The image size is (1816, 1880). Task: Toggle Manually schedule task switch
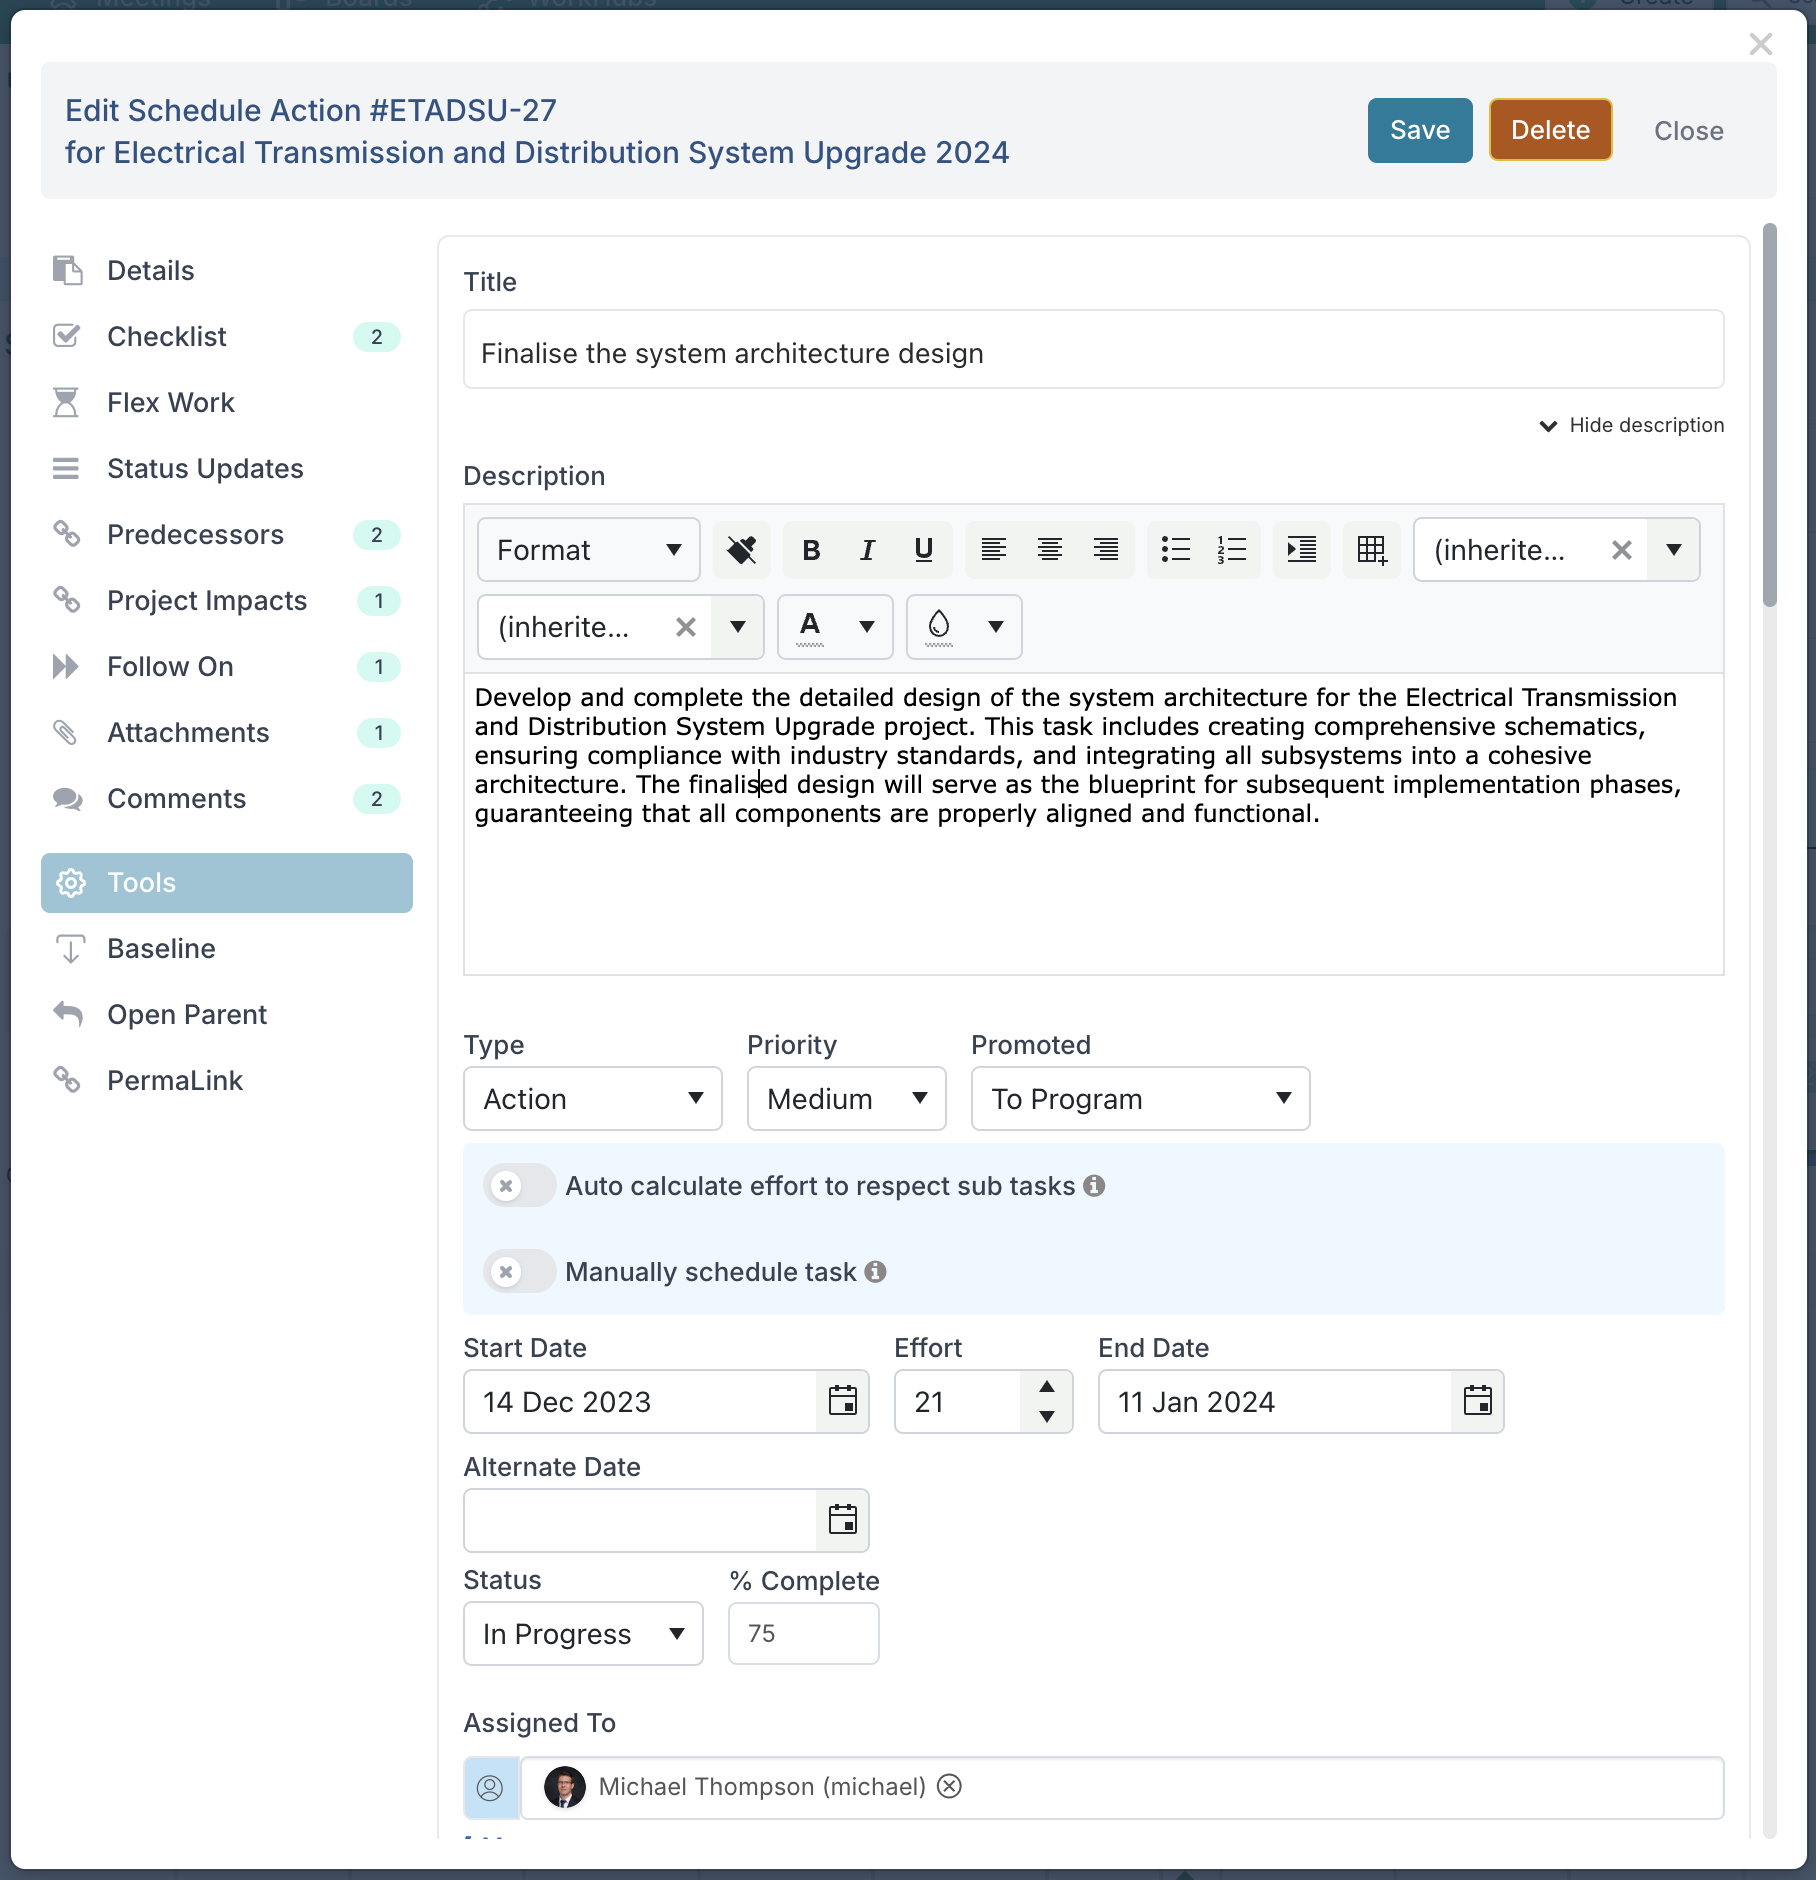pos(519,1271)
